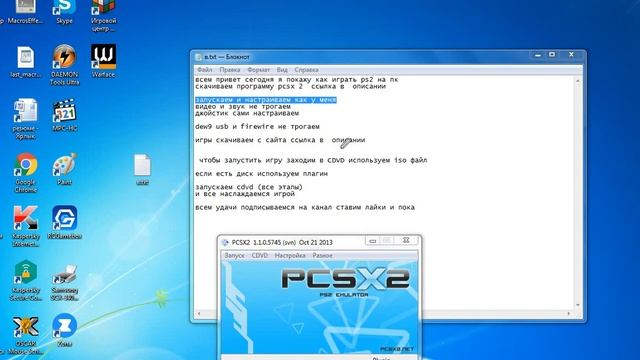640x360 pixels.
Task: Click the line 'всем привет сегодня я покажу'
Action: [296, 80]
